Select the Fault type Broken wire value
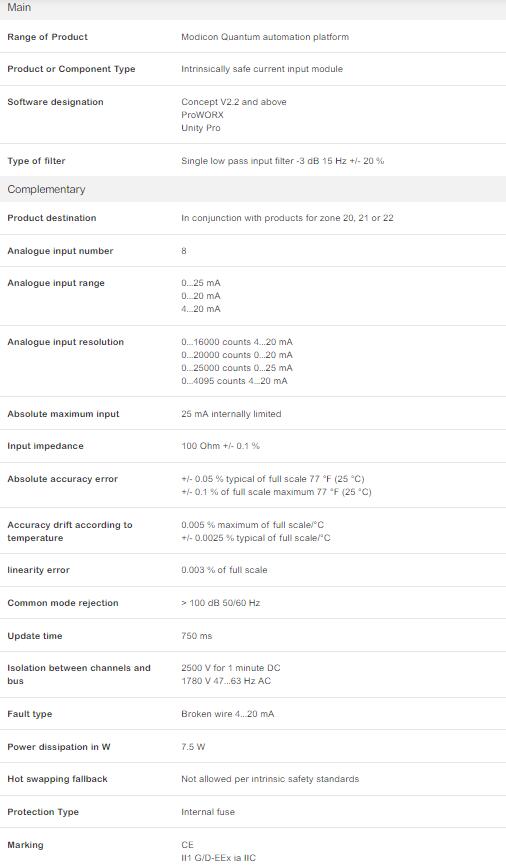The height and width of the screenshot is (867, 506). coord(227,714)
